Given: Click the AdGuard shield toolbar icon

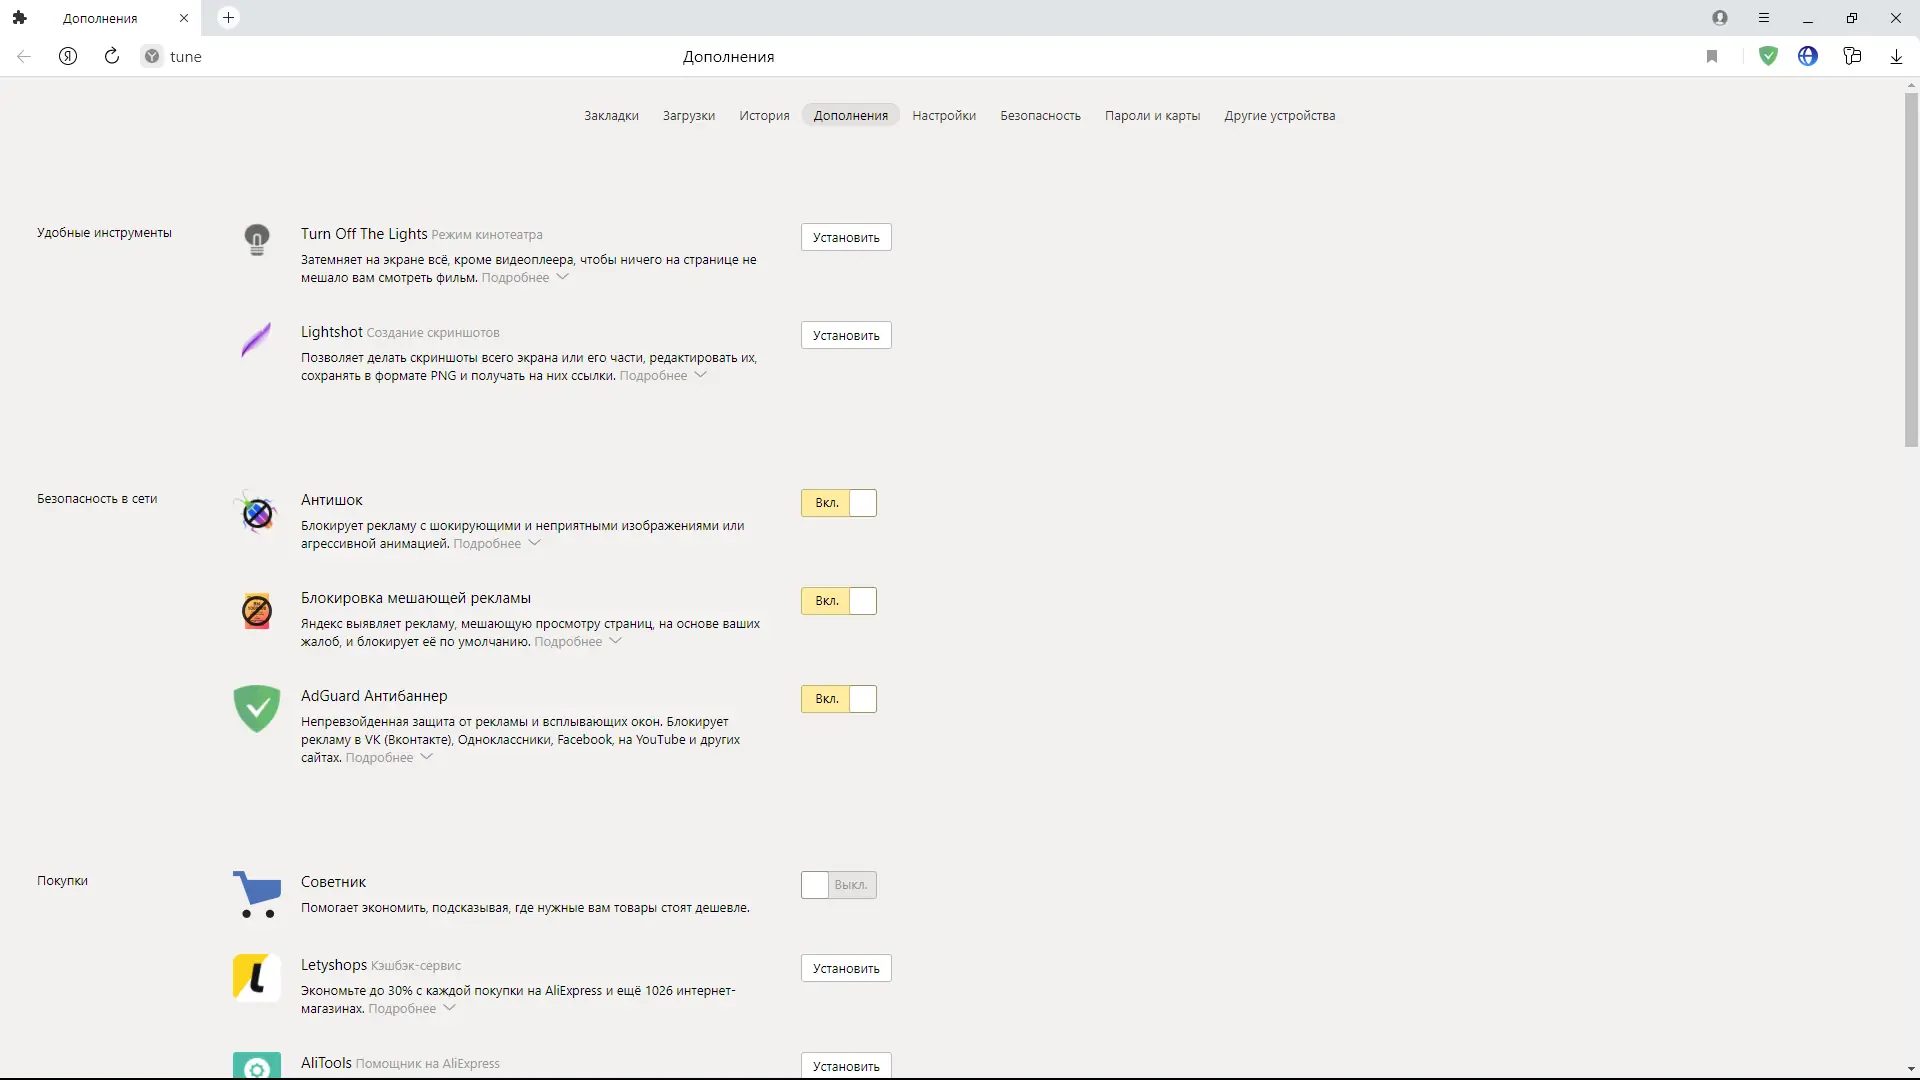Looking at the screenshot, I should tap(1768, 57).
